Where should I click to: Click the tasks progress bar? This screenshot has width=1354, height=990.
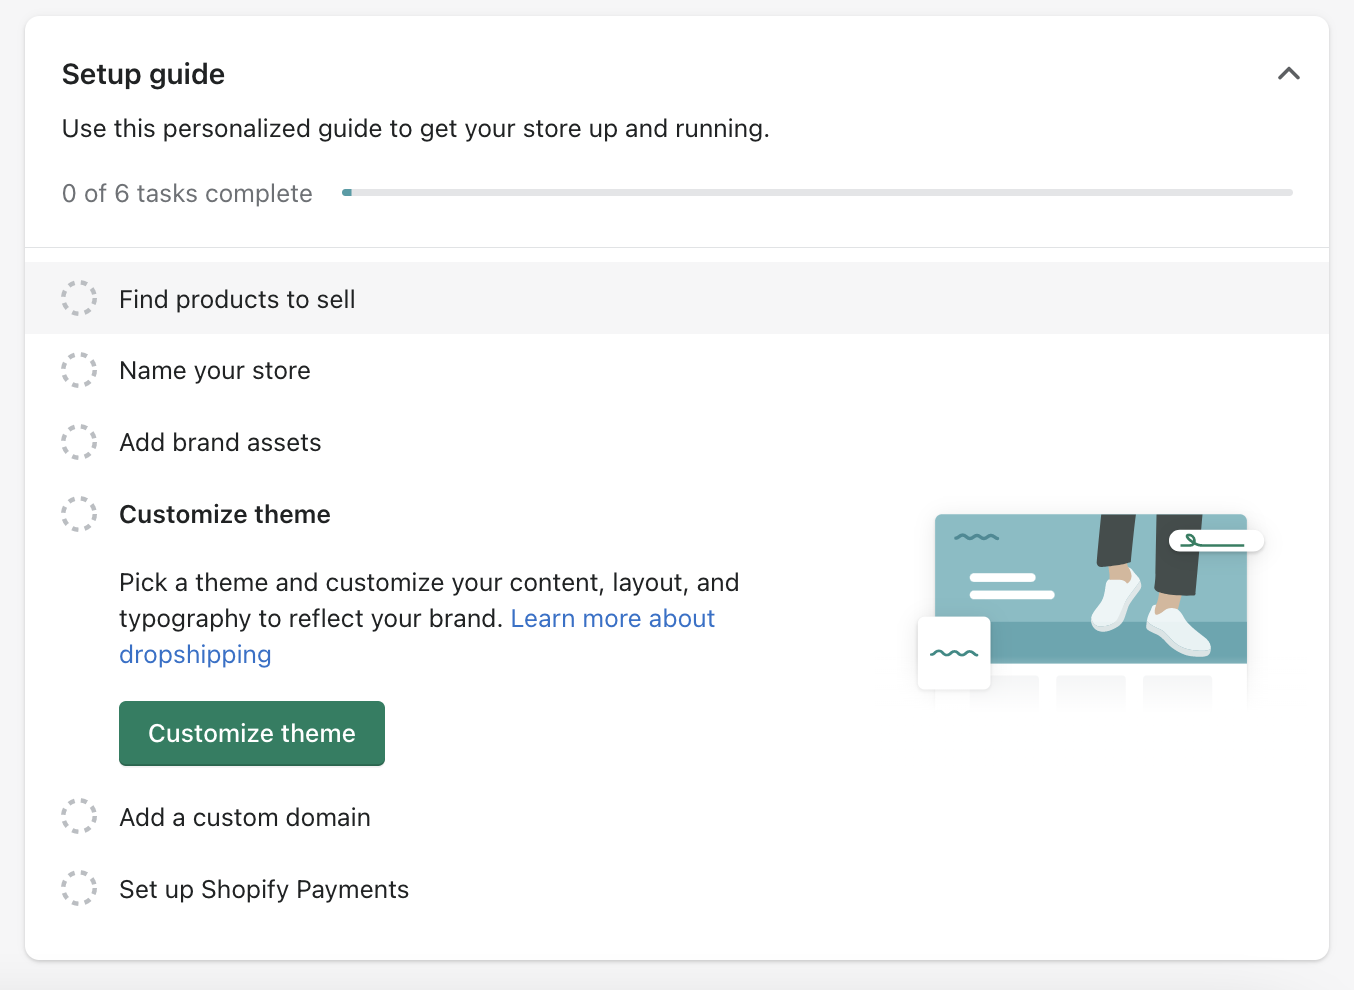(817, 192)
